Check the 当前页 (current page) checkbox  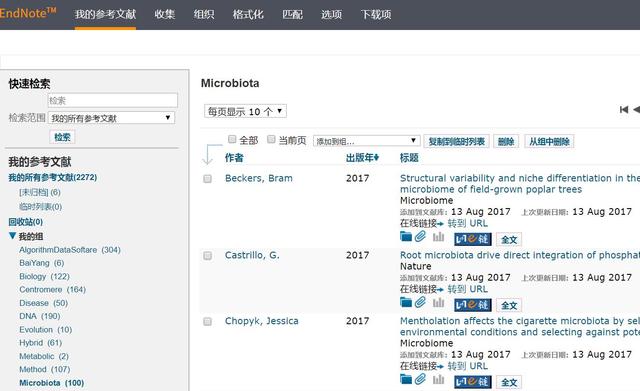[271, 140]
